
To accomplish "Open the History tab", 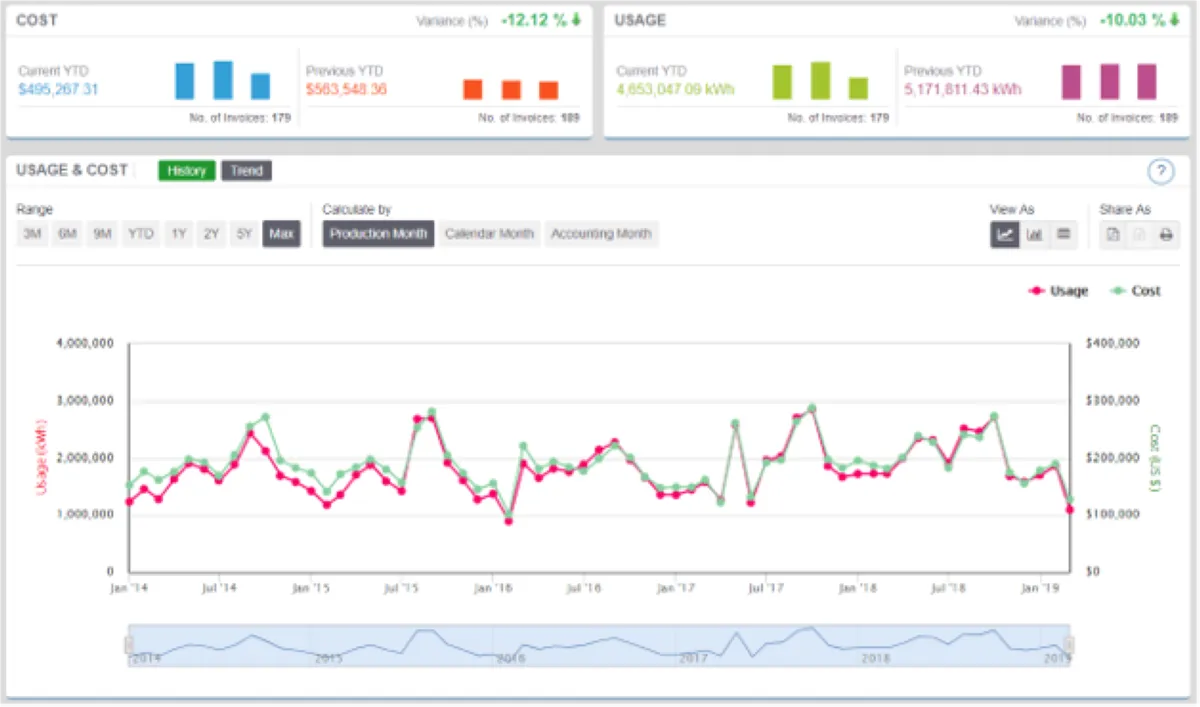I will pyautogui.click(x=186, y=171).
